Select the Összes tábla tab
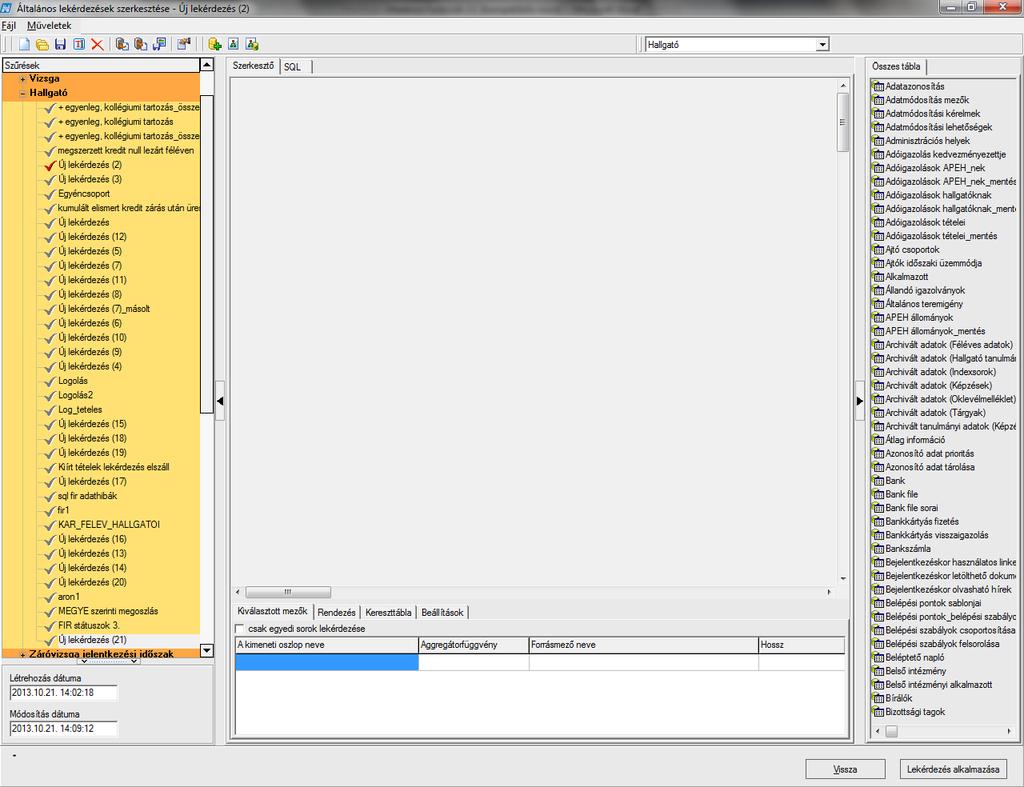 [896, 67]
